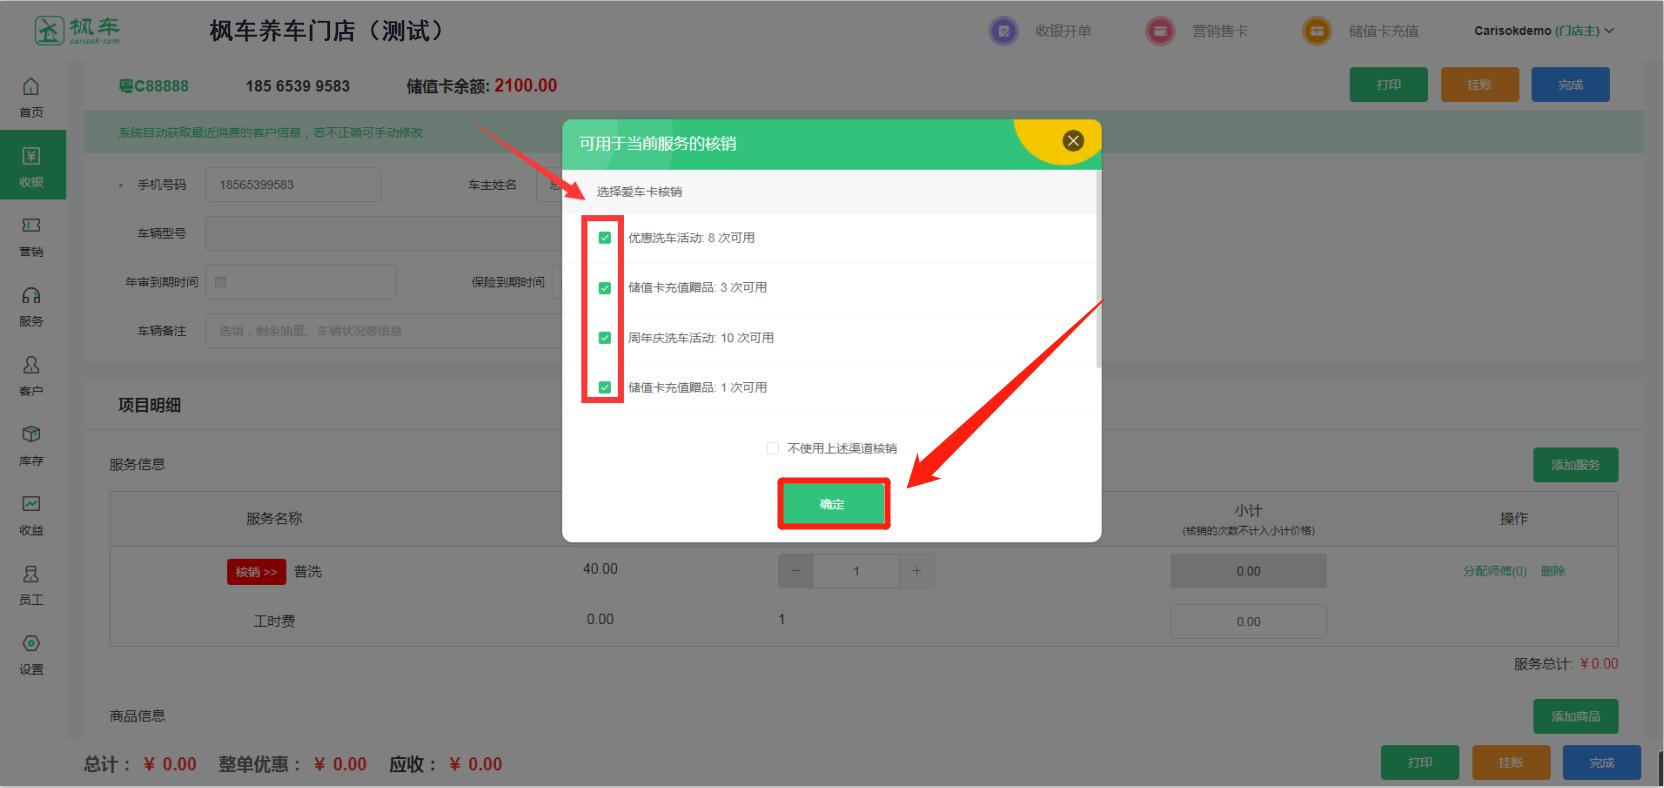Open the 设置 settings sidebar icon

pos(31,653)
